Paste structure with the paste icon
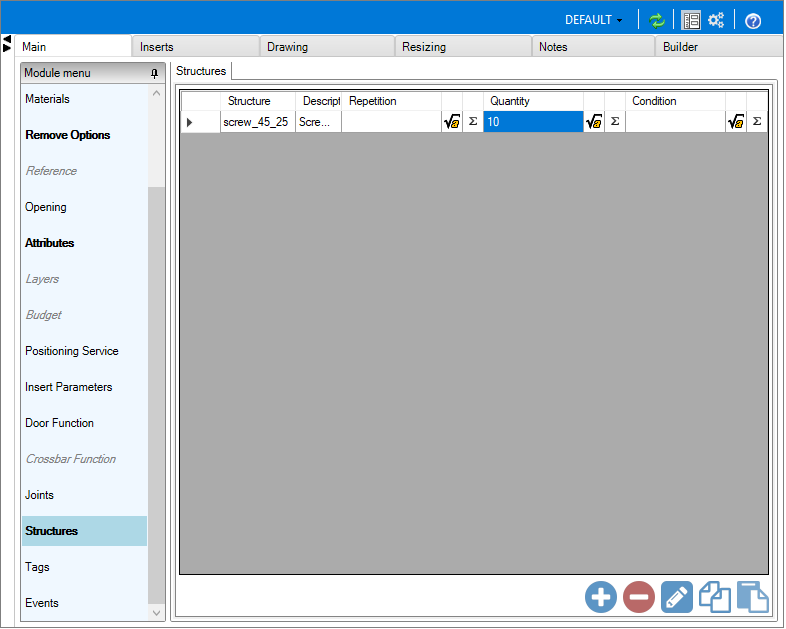The height and width of the screenshot is (629, 786). pos(752,597)
